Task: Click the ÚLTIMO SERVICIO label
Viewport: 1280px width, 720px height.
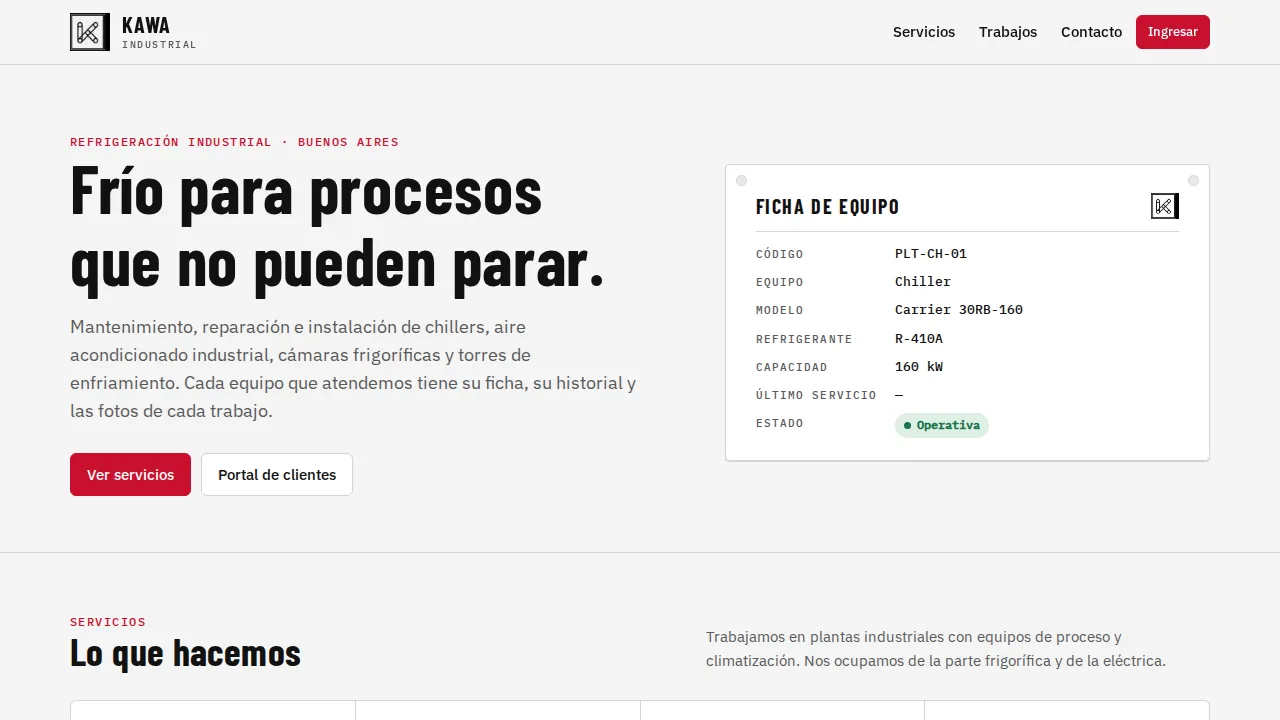Action: 816,395
